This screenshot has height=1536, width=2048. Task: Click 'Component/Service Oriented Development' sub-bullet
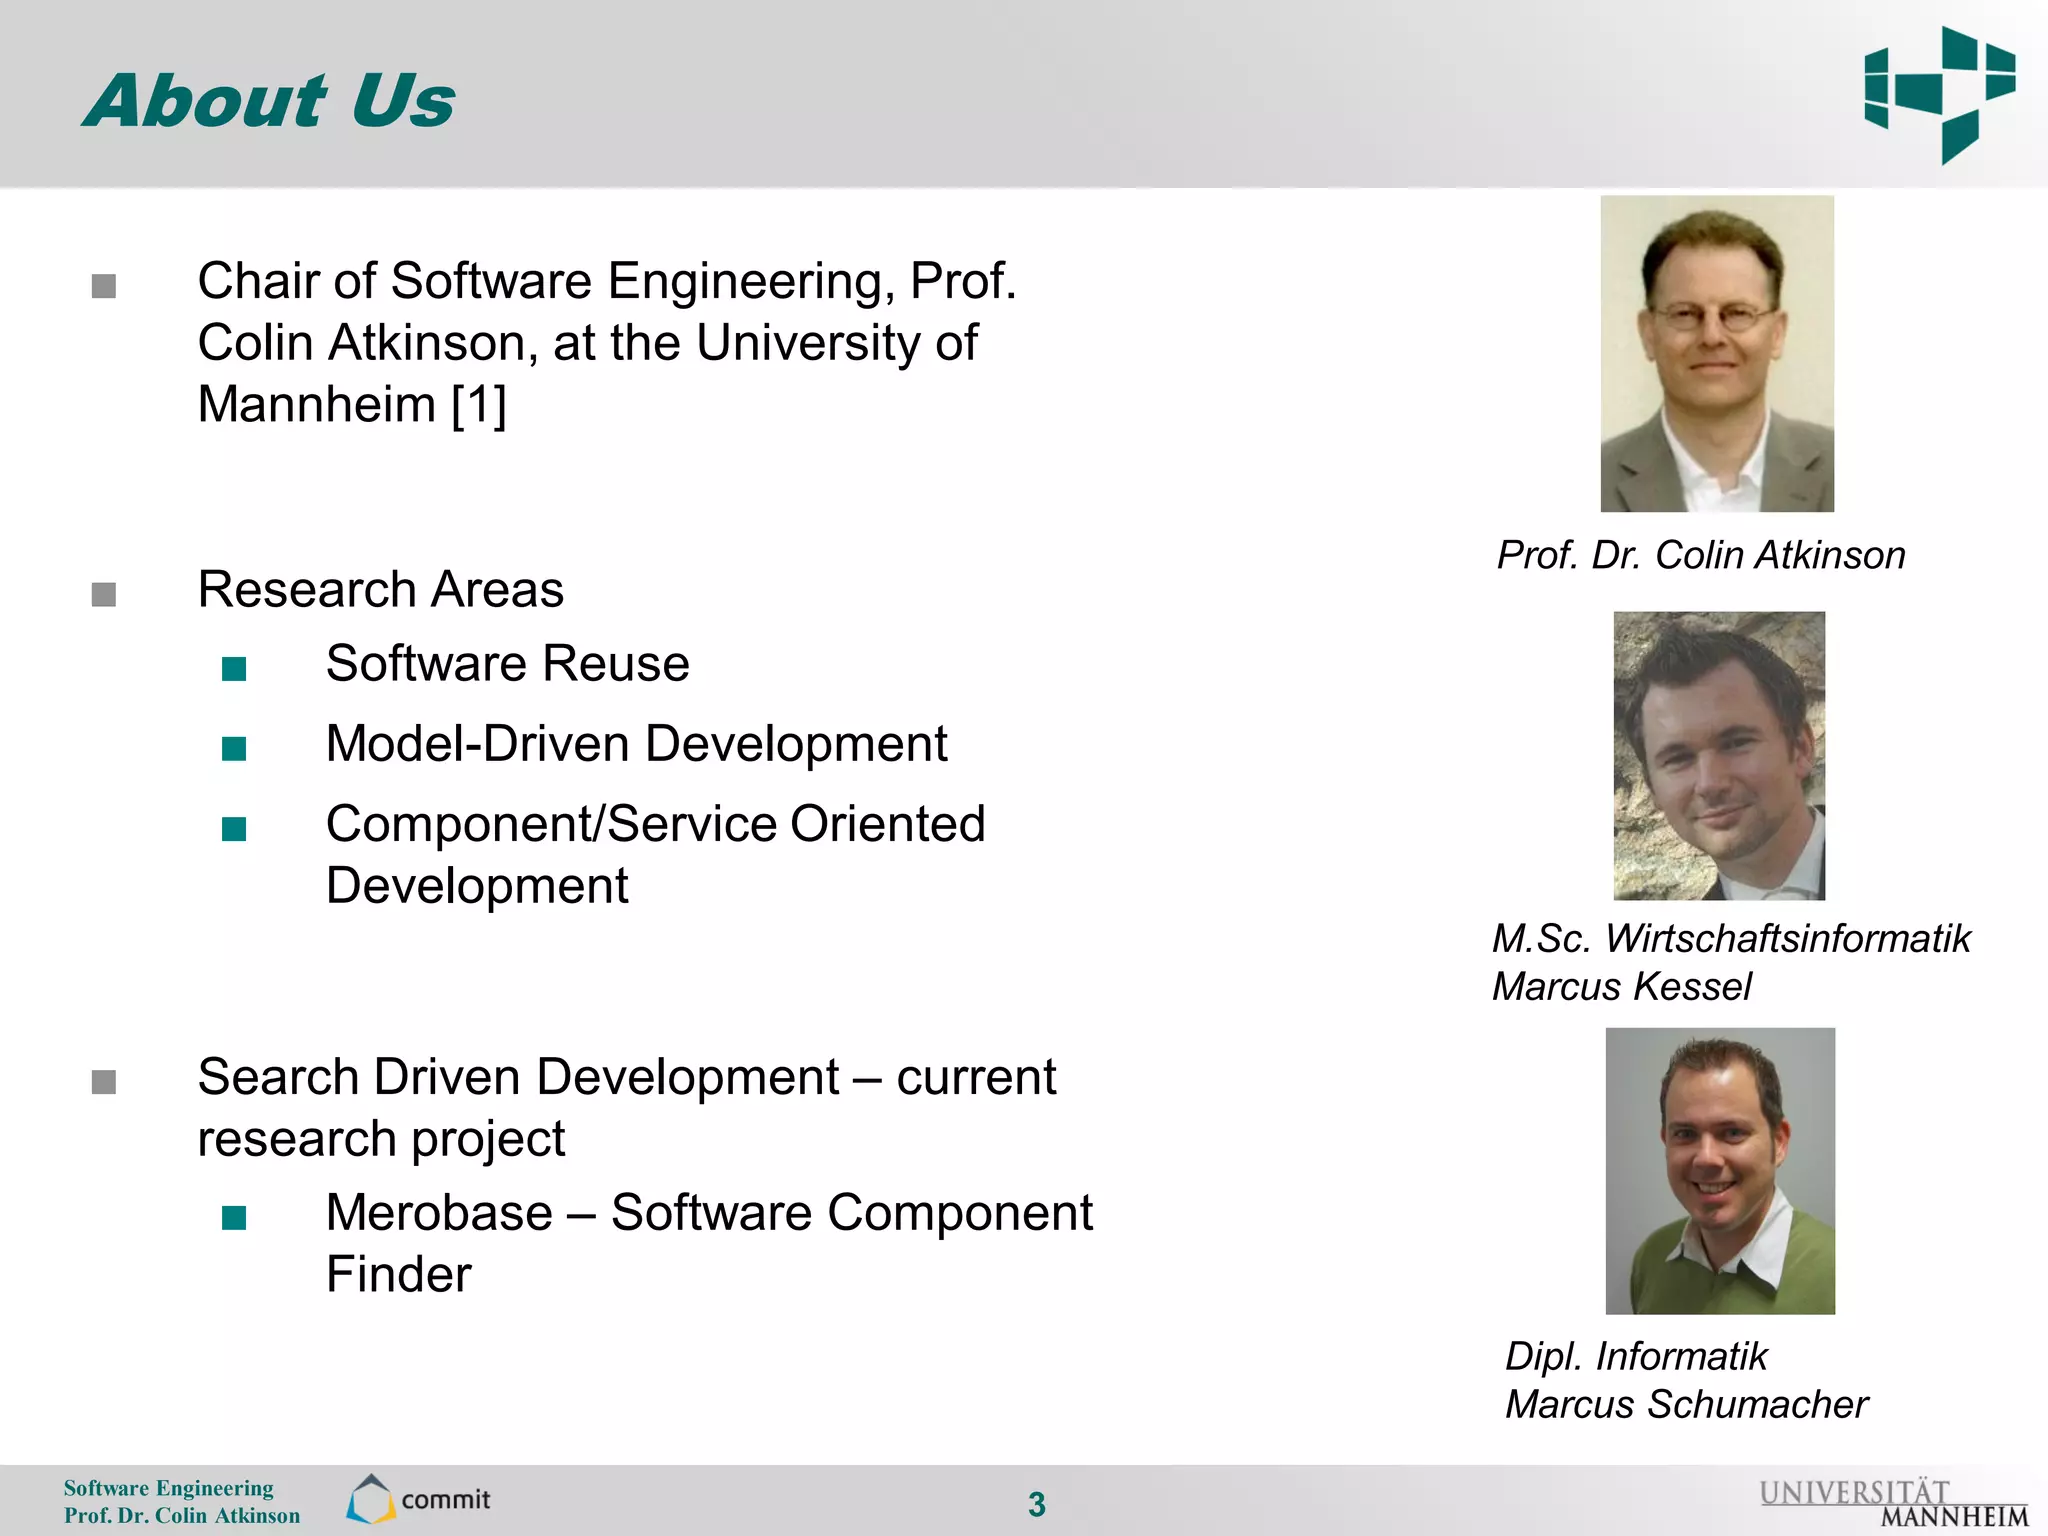pyautogui.click(x=656, y=855)
